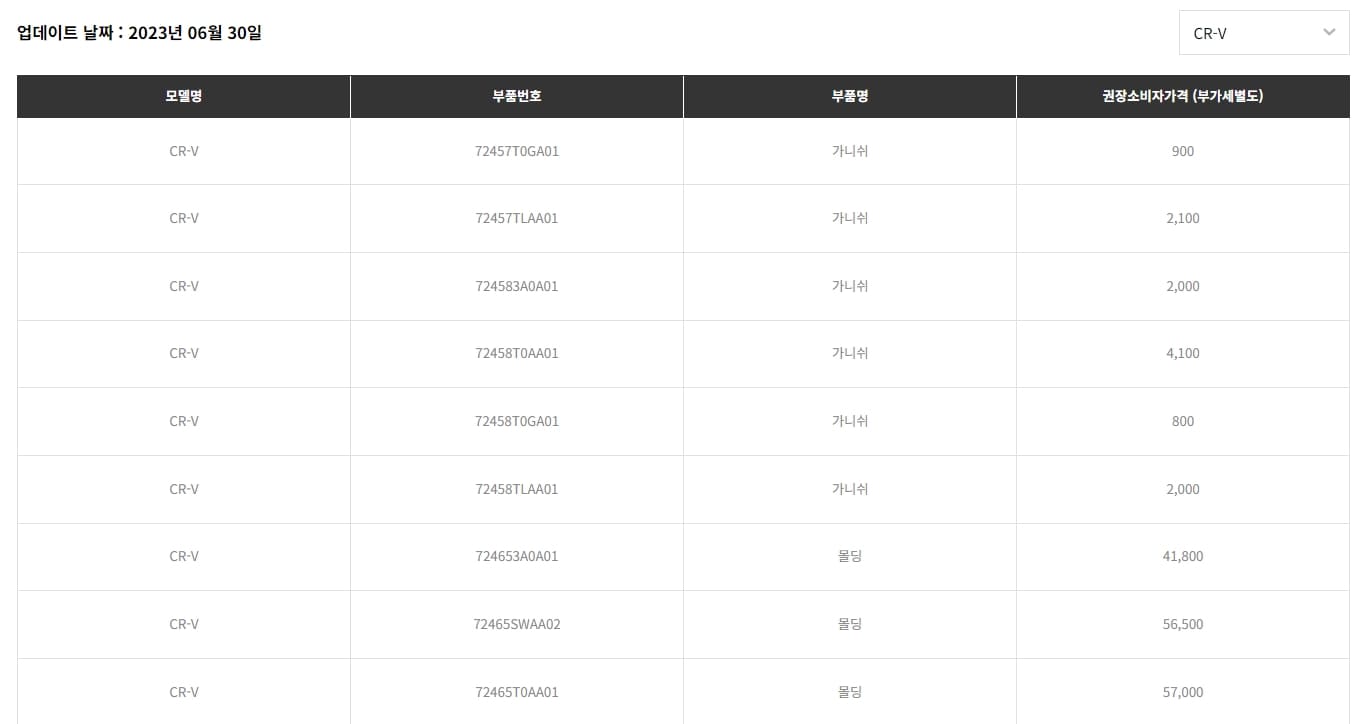This screenshot has width=1365, height=724.
Task: Click the 부품명 column header
Action: coord(850,97)
